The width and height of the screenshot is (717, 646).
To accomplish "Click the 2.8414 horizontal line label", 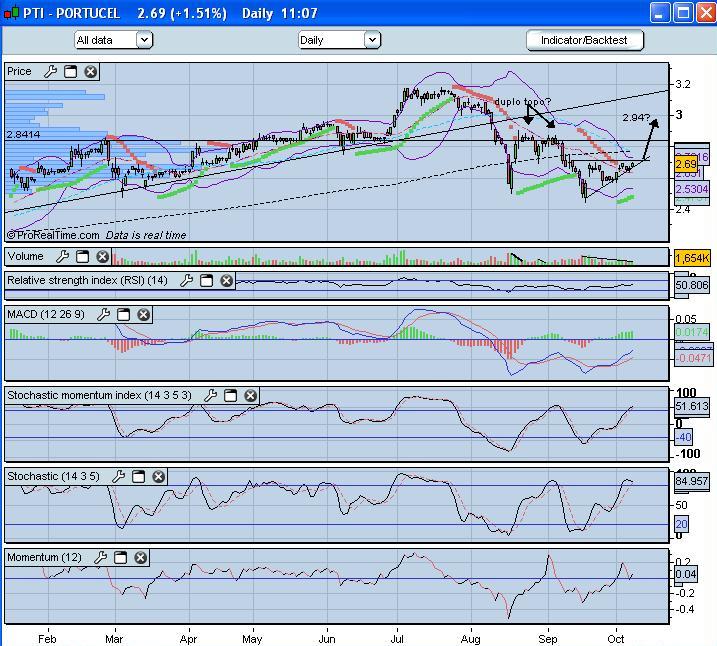I will (x=23, y=134).
